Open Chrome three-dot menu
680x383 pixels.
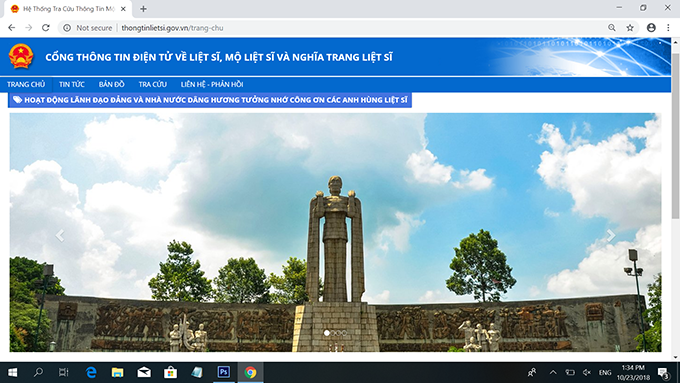coord(668,28)
